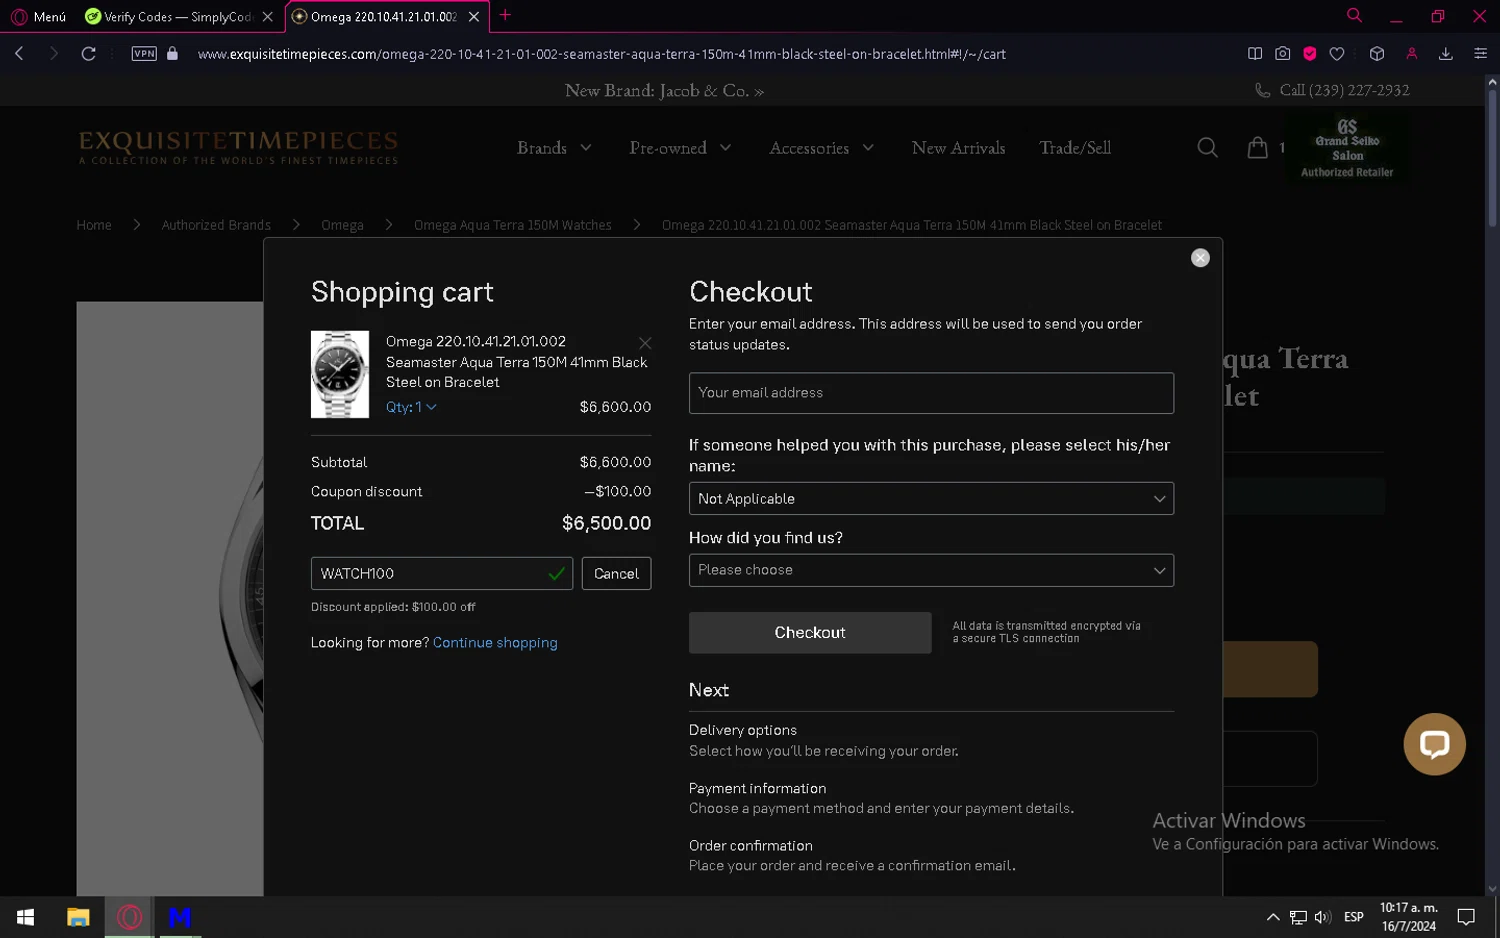Go to the Authorized Brands breadcrumb
The width and height of the screenshot is (1500, 938).
tap(216, 225)
